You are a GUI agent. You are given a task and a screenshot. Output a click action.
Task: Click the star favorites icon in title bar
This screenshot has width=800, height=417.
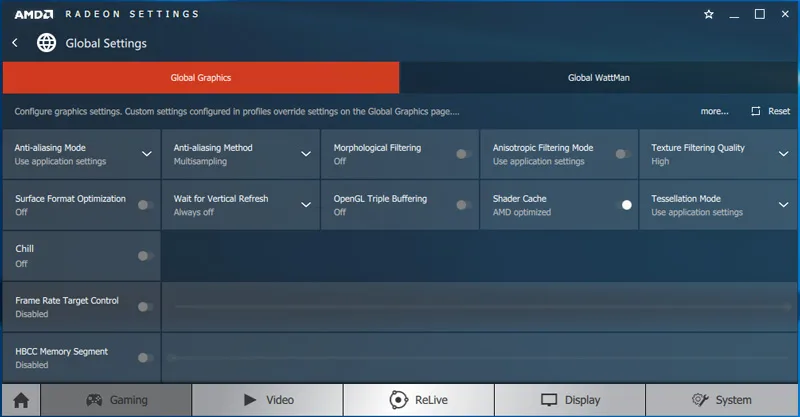709,14
